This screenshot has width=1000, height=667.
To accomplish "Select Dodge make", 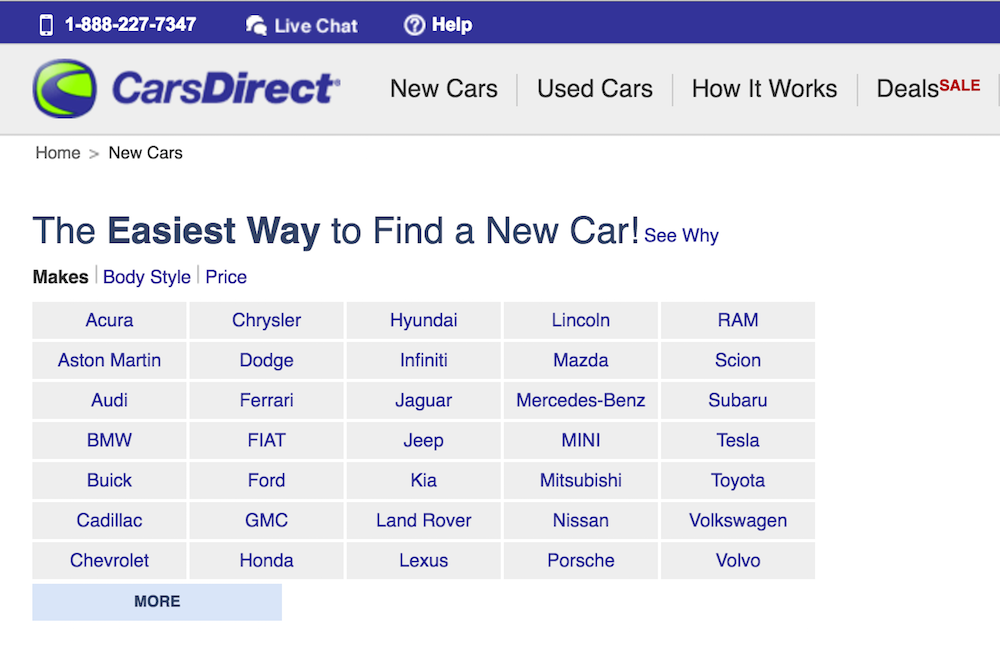I will (267, 360).
